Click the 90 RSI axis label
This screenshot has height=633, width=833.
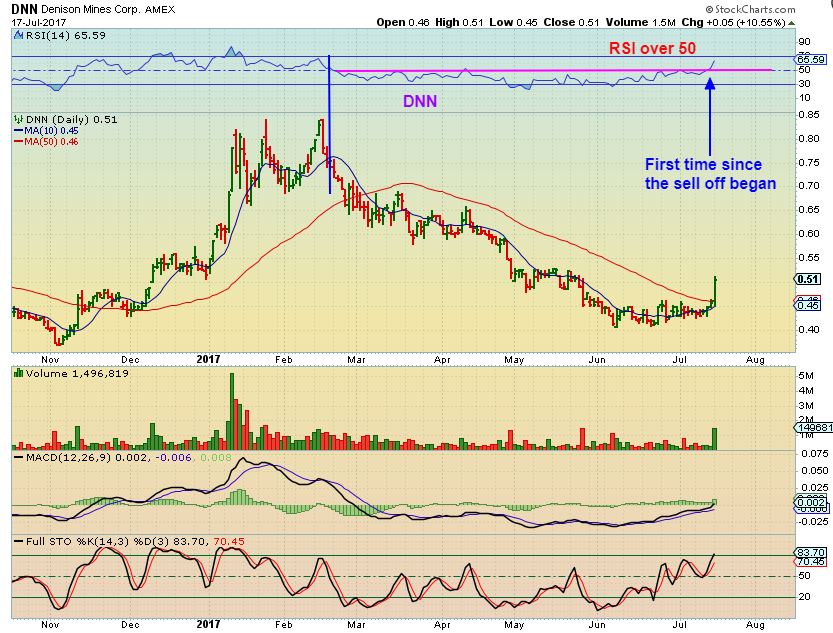pos(804,42)
